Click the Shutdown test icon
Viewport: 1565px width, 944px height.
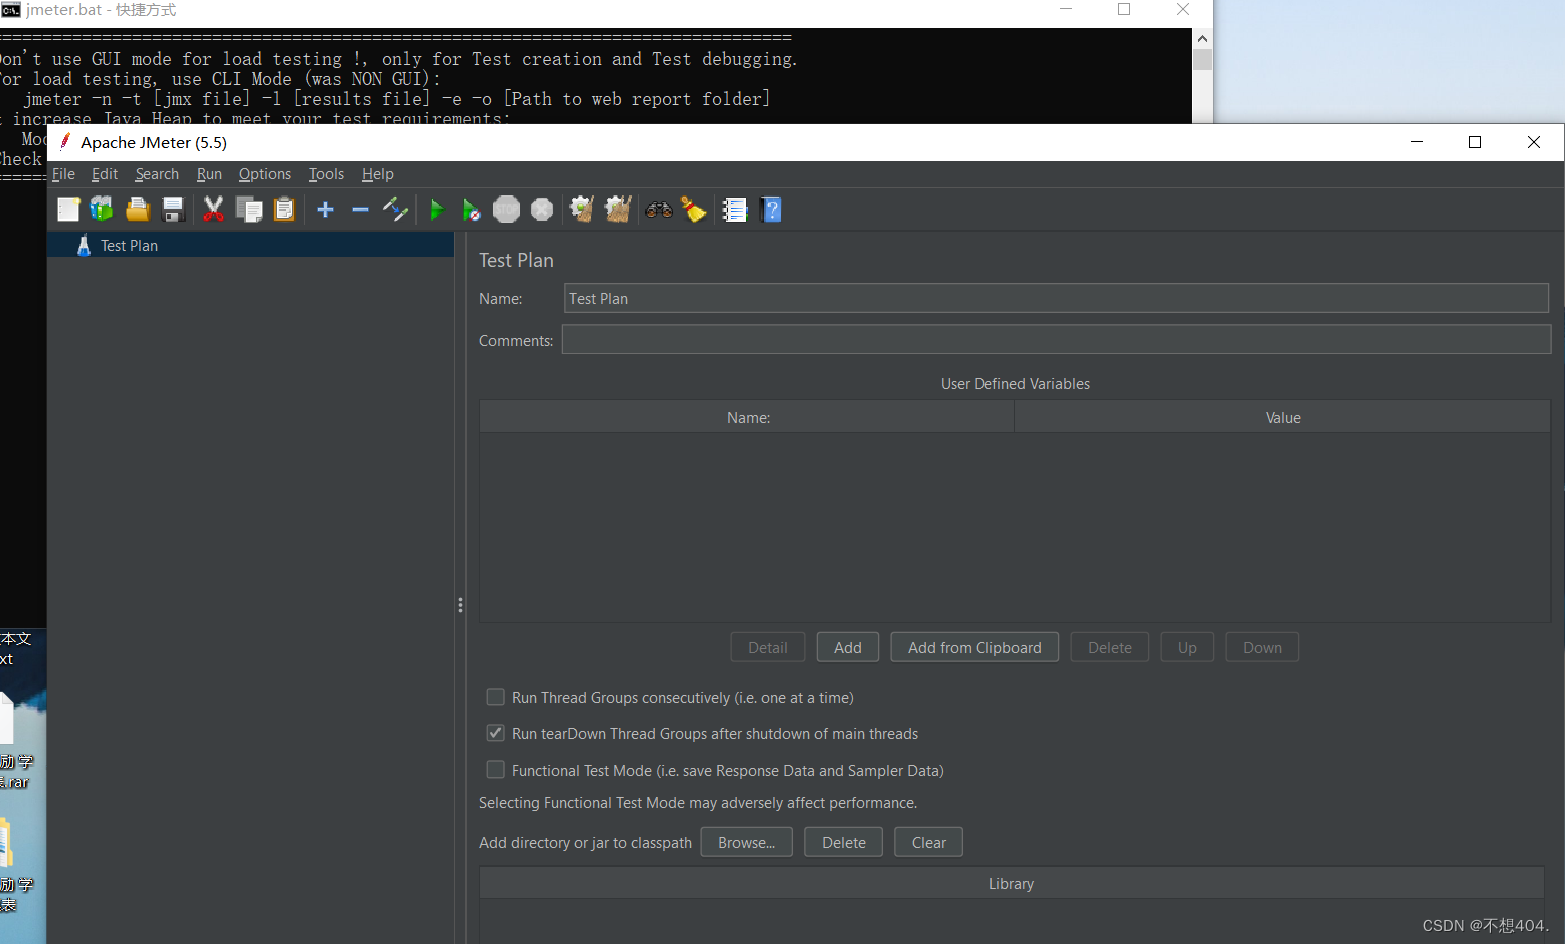[542, 210]
